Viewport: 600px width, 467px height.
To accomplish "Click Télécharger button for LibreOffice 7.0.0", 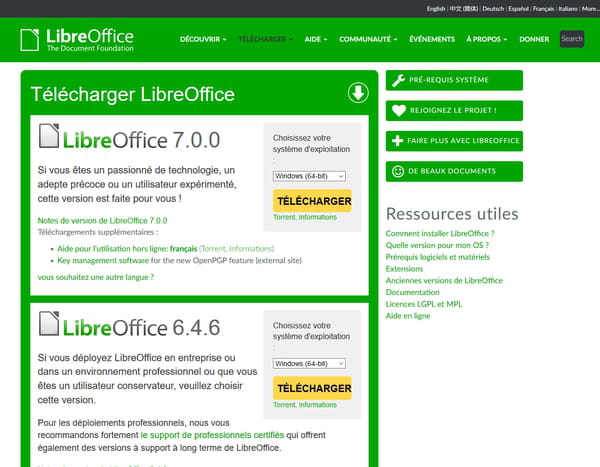I will pyautogui.click(x=312, y=201).
